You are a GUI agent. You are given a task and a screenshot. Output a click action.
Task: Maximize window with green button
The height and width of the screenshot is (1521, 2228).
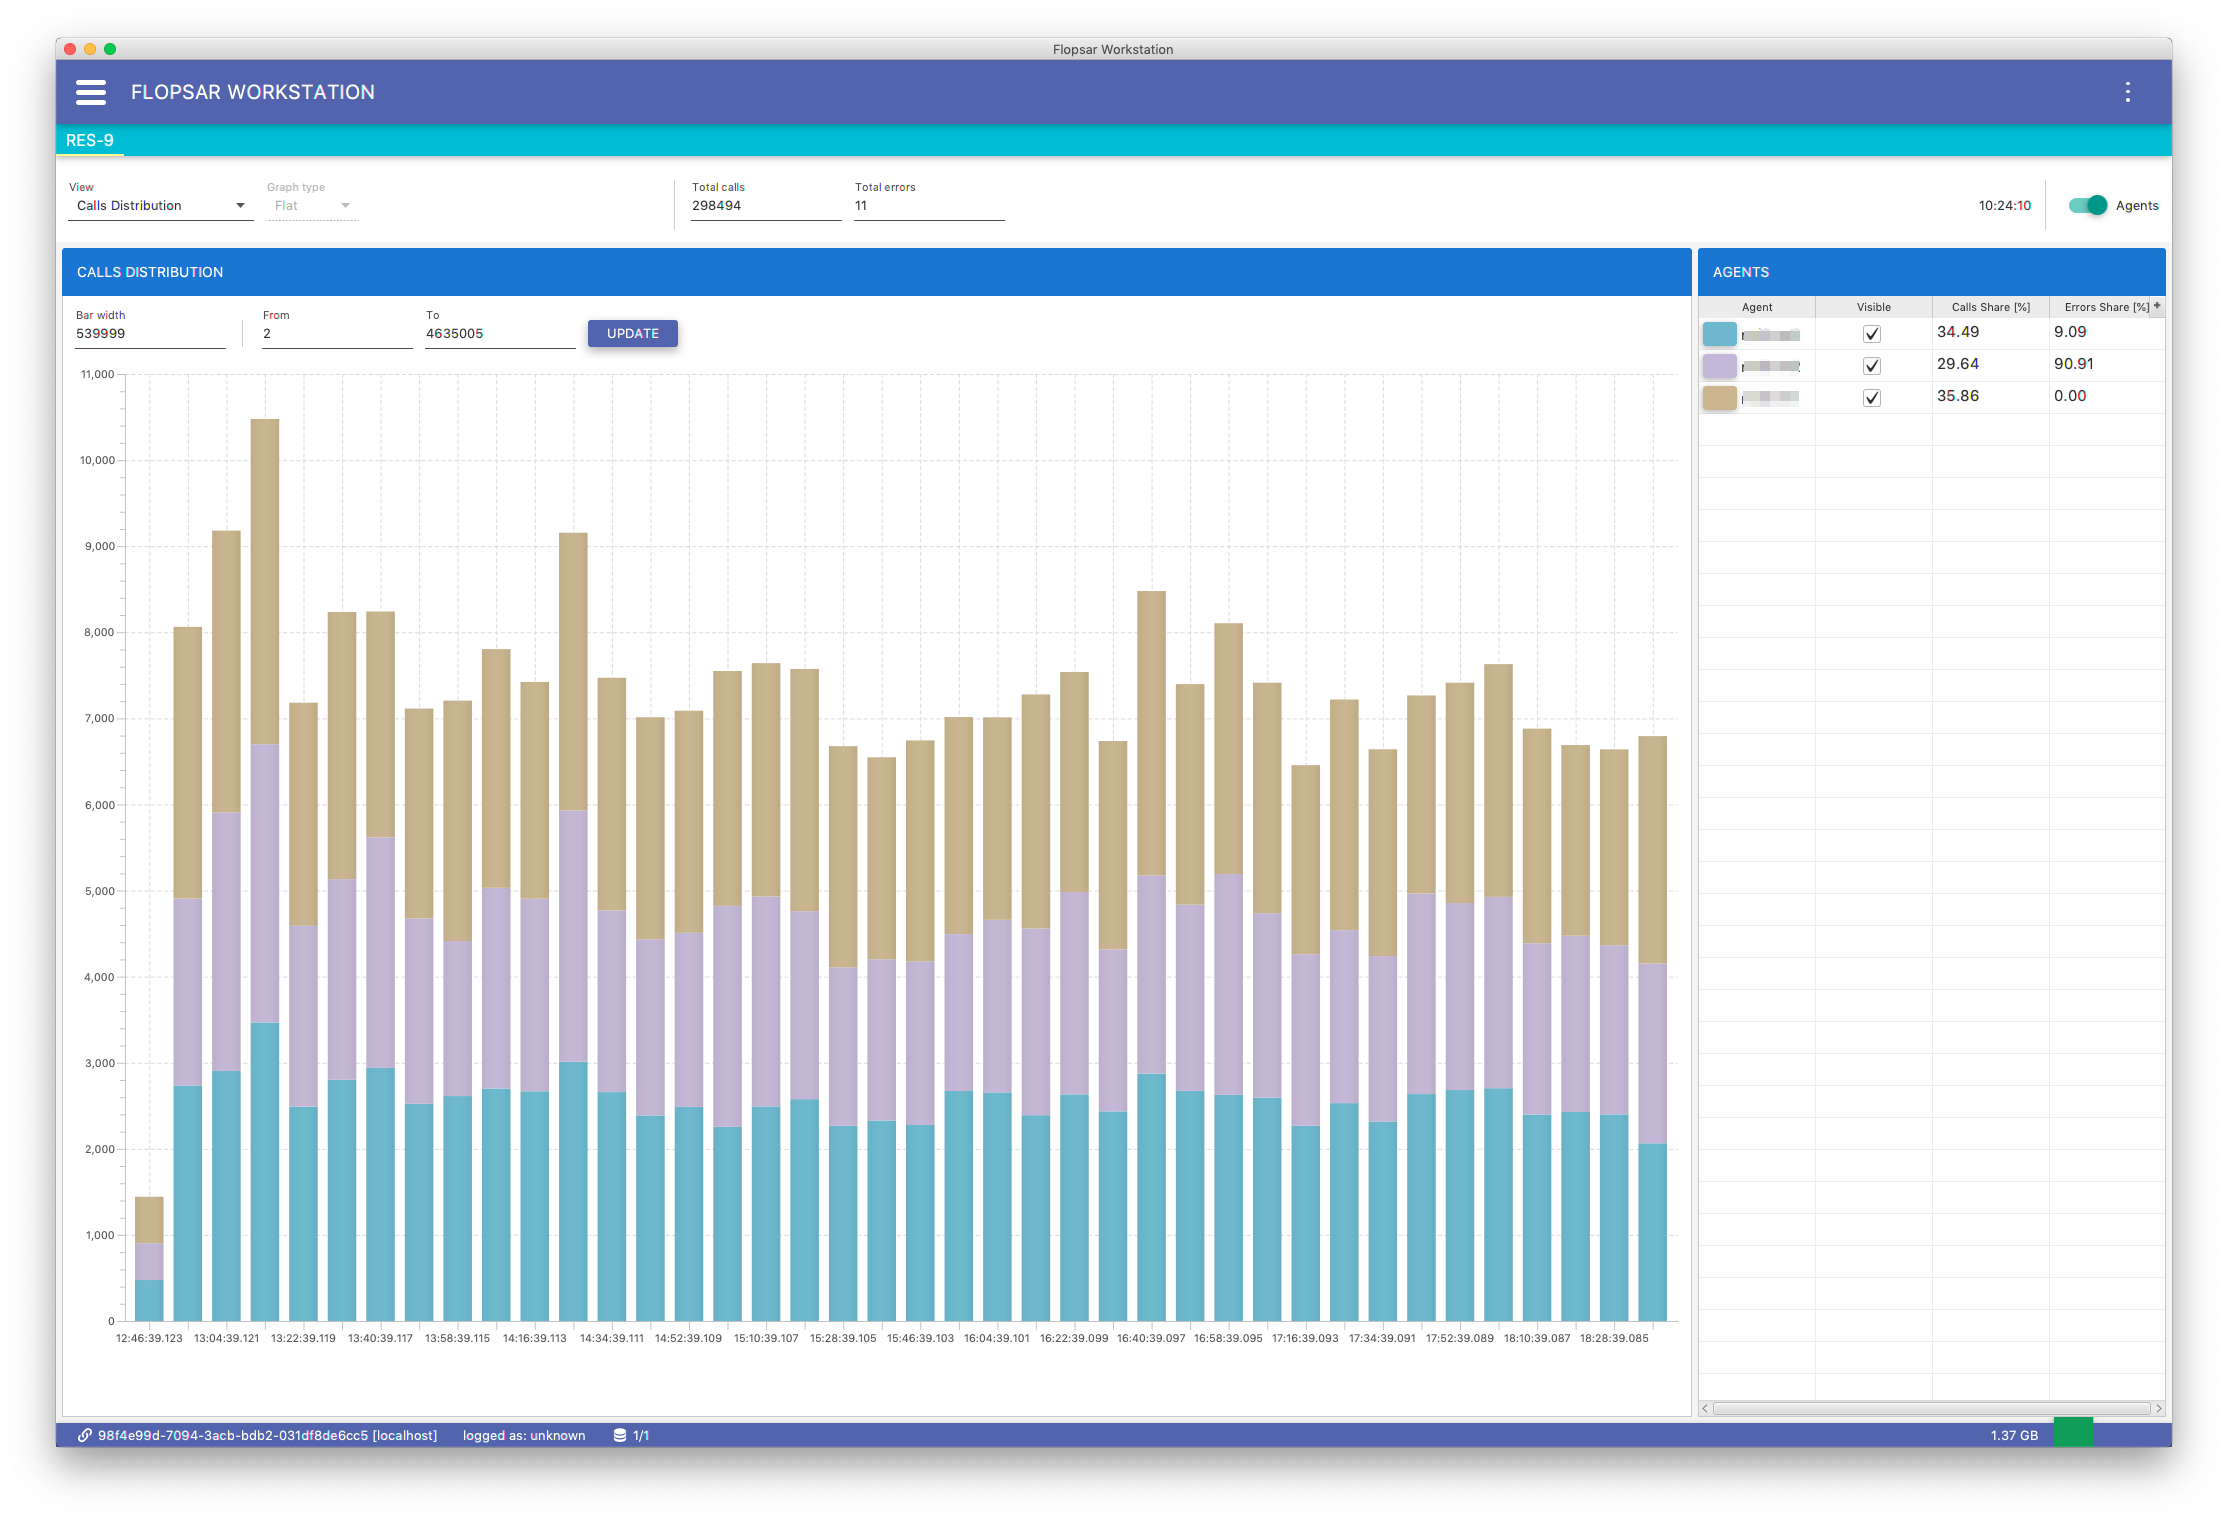click(110, 49)
